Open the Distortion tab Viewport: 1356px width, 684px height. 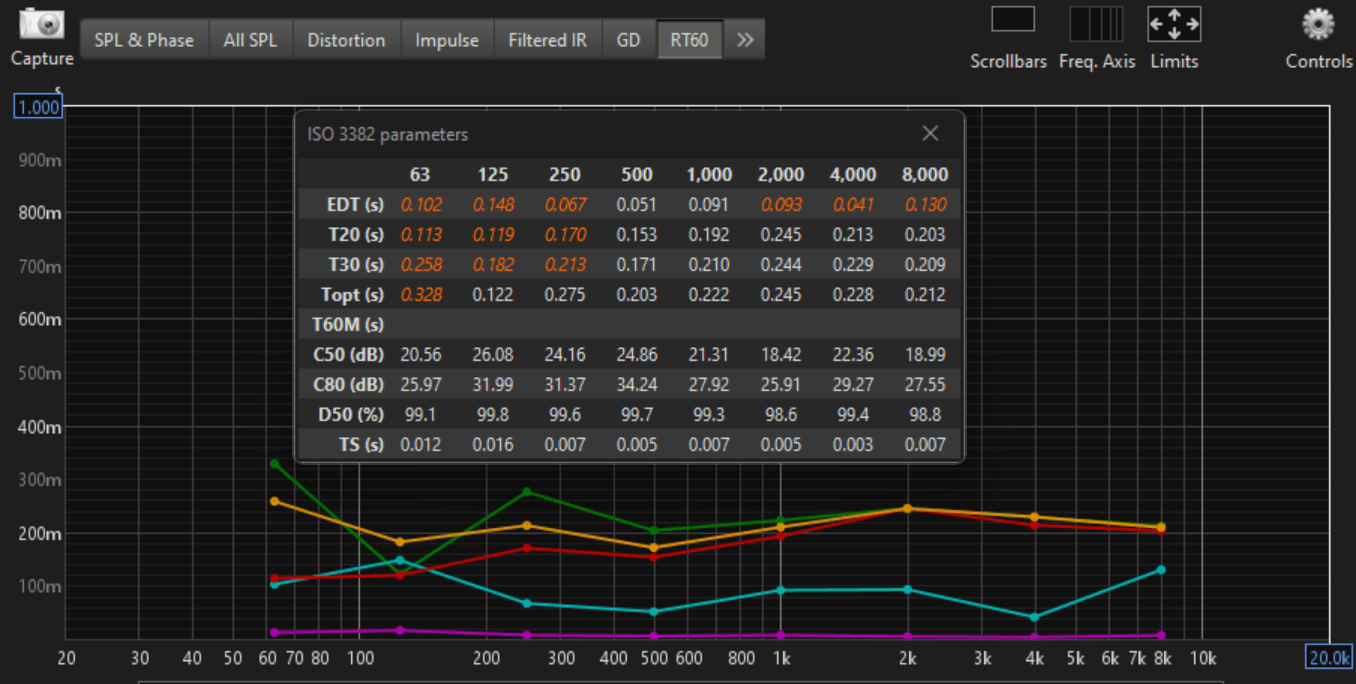pyautogui.click(x=346, y=40)
